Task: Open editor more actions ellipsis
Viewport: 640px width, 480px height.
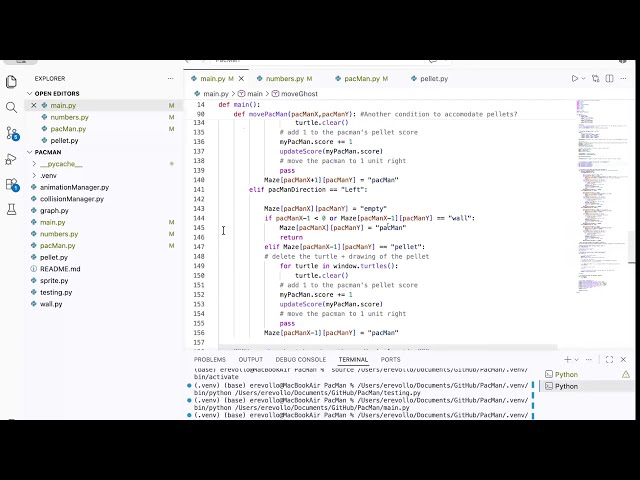Action: 623,78
